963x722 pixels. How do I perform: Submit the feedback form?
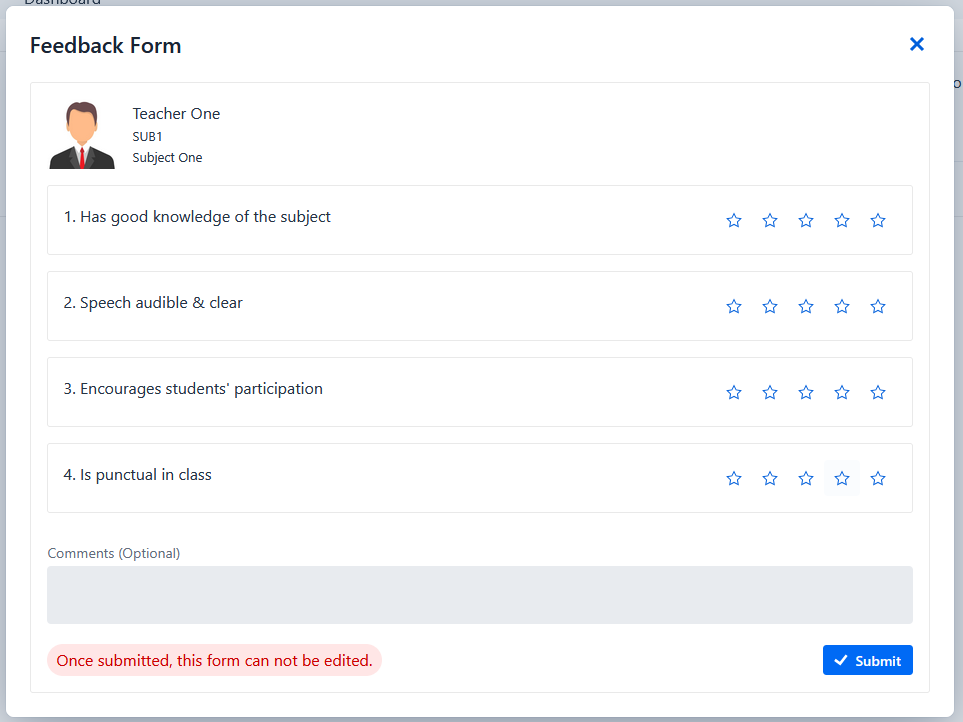(x=867, y=660)
